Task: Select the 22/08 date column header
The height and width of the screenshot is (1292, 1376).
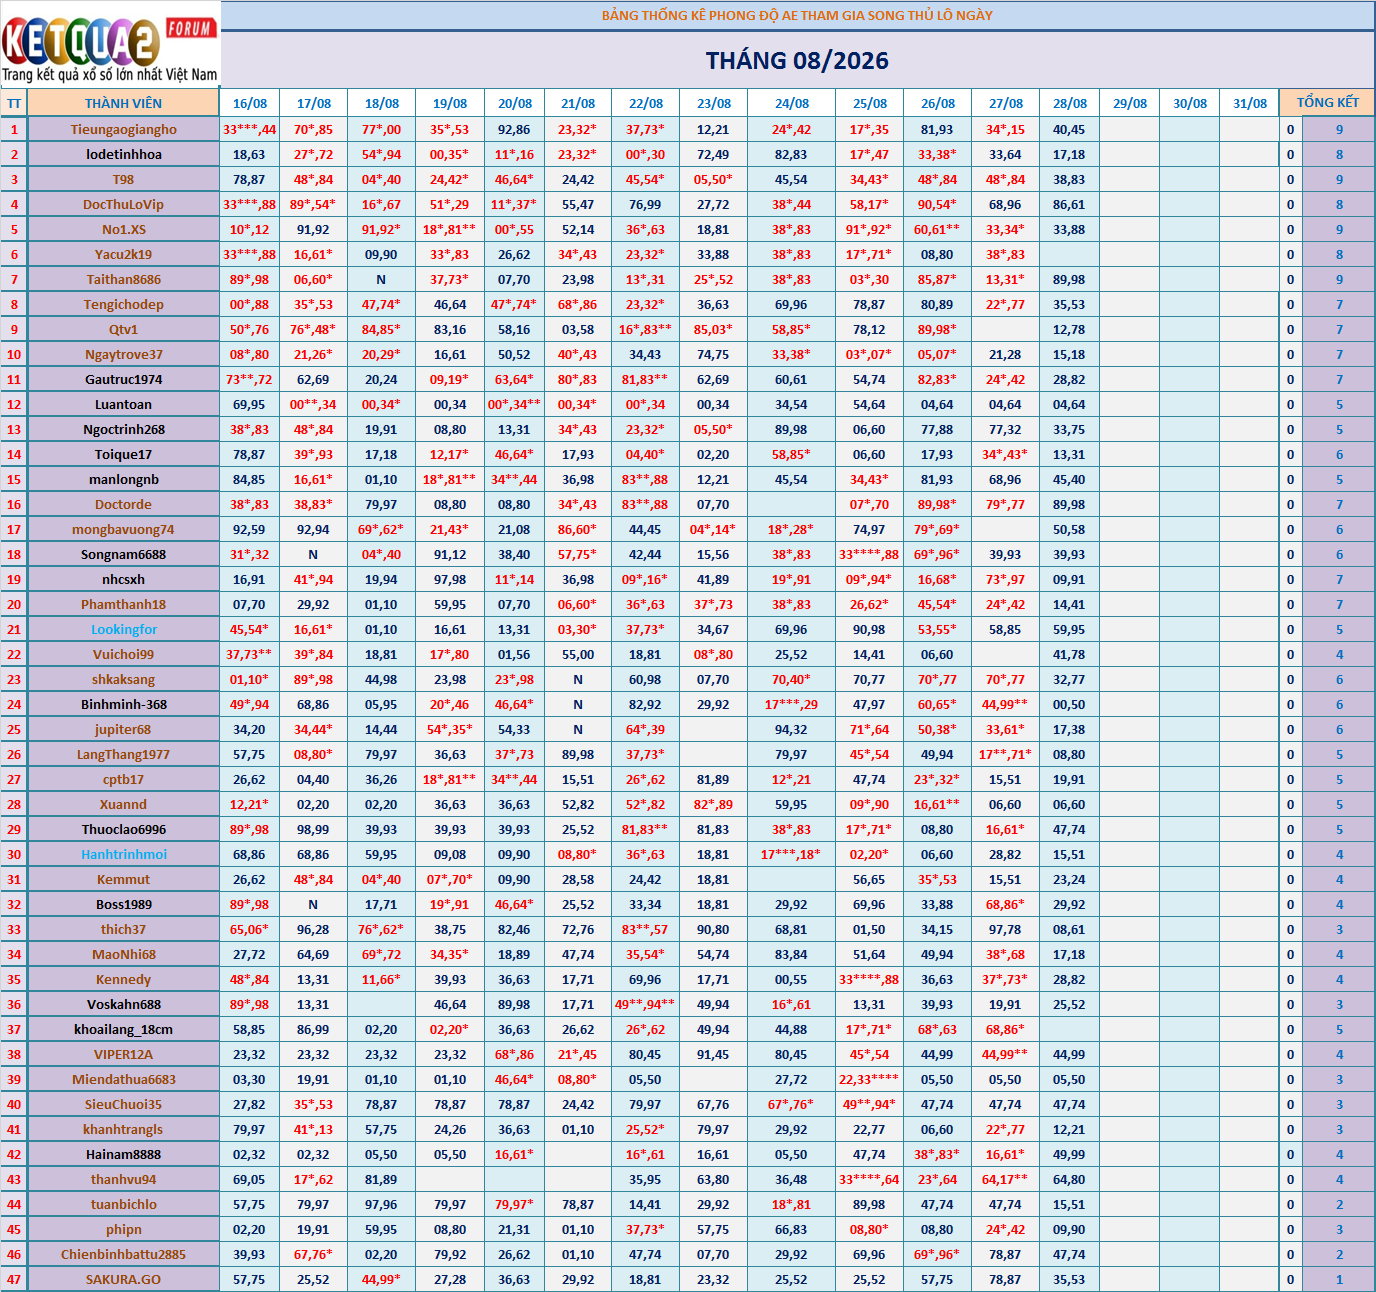Action: pos(646,103)
